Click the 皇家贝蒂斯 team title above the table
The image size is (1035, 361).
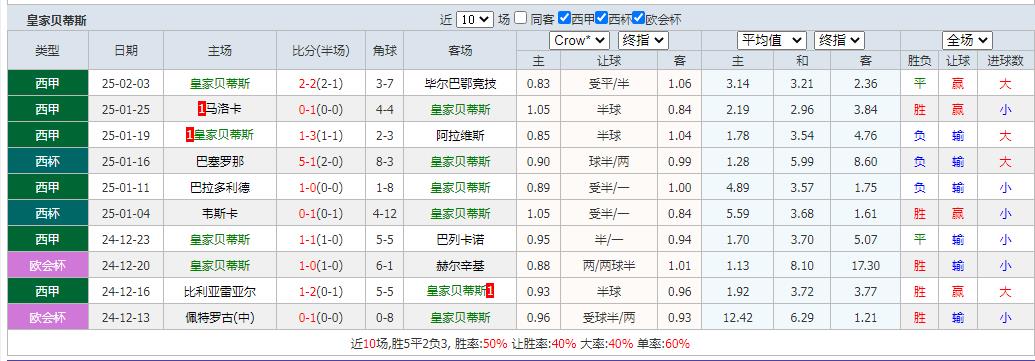click(x=56, y=20)
